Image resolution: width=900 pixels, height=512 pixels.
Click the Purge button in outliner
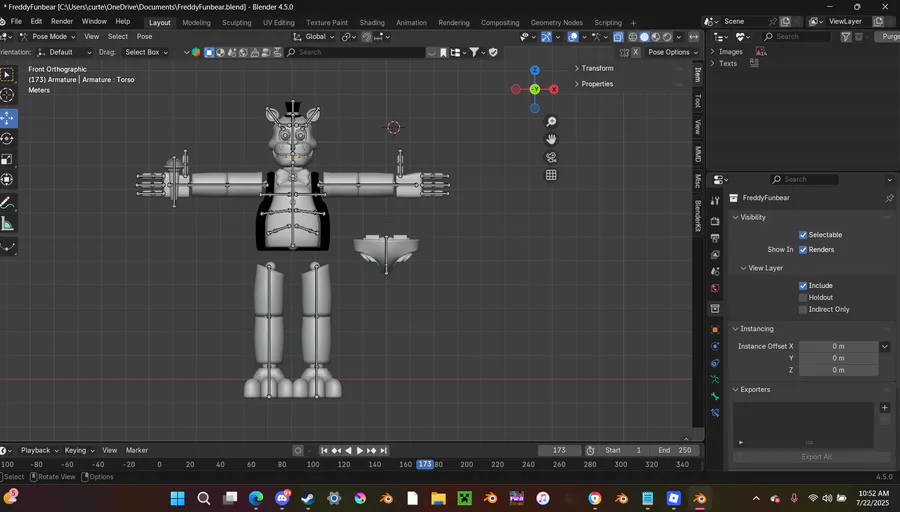(x=890, y=37)
